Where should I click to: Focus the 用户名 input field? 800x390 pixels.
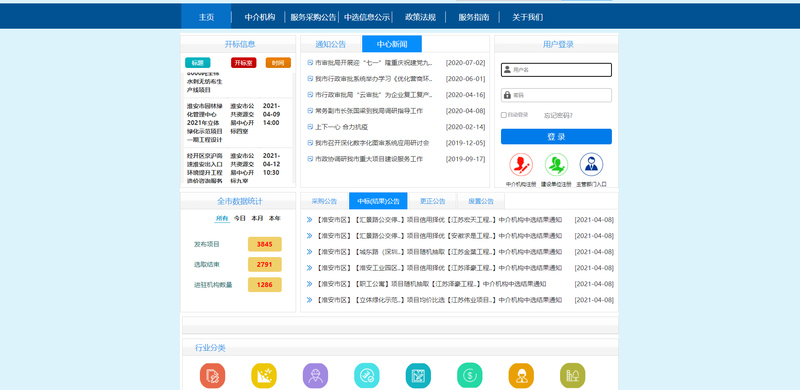click(556, 69)
